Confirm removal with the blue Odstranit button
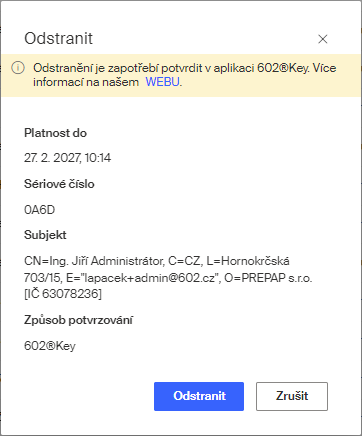The width and height of the screenshot is (362, 436). 199,396
